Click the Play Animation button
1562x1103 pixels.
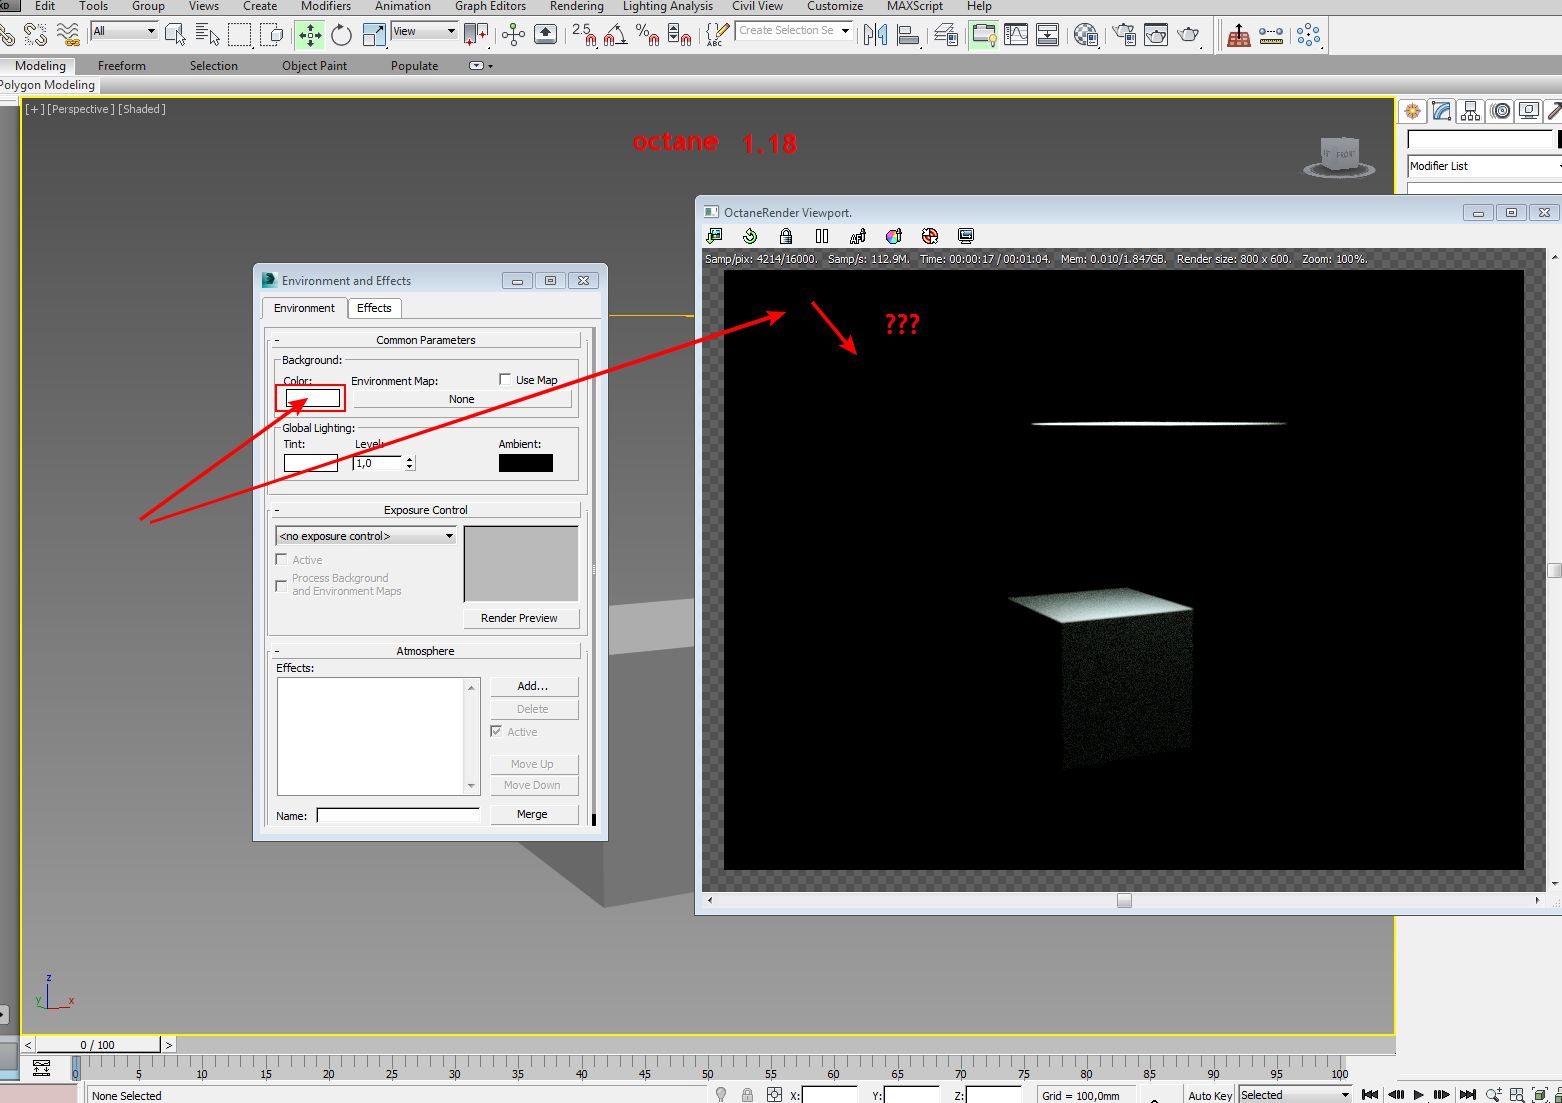tap(1418, 1095)
